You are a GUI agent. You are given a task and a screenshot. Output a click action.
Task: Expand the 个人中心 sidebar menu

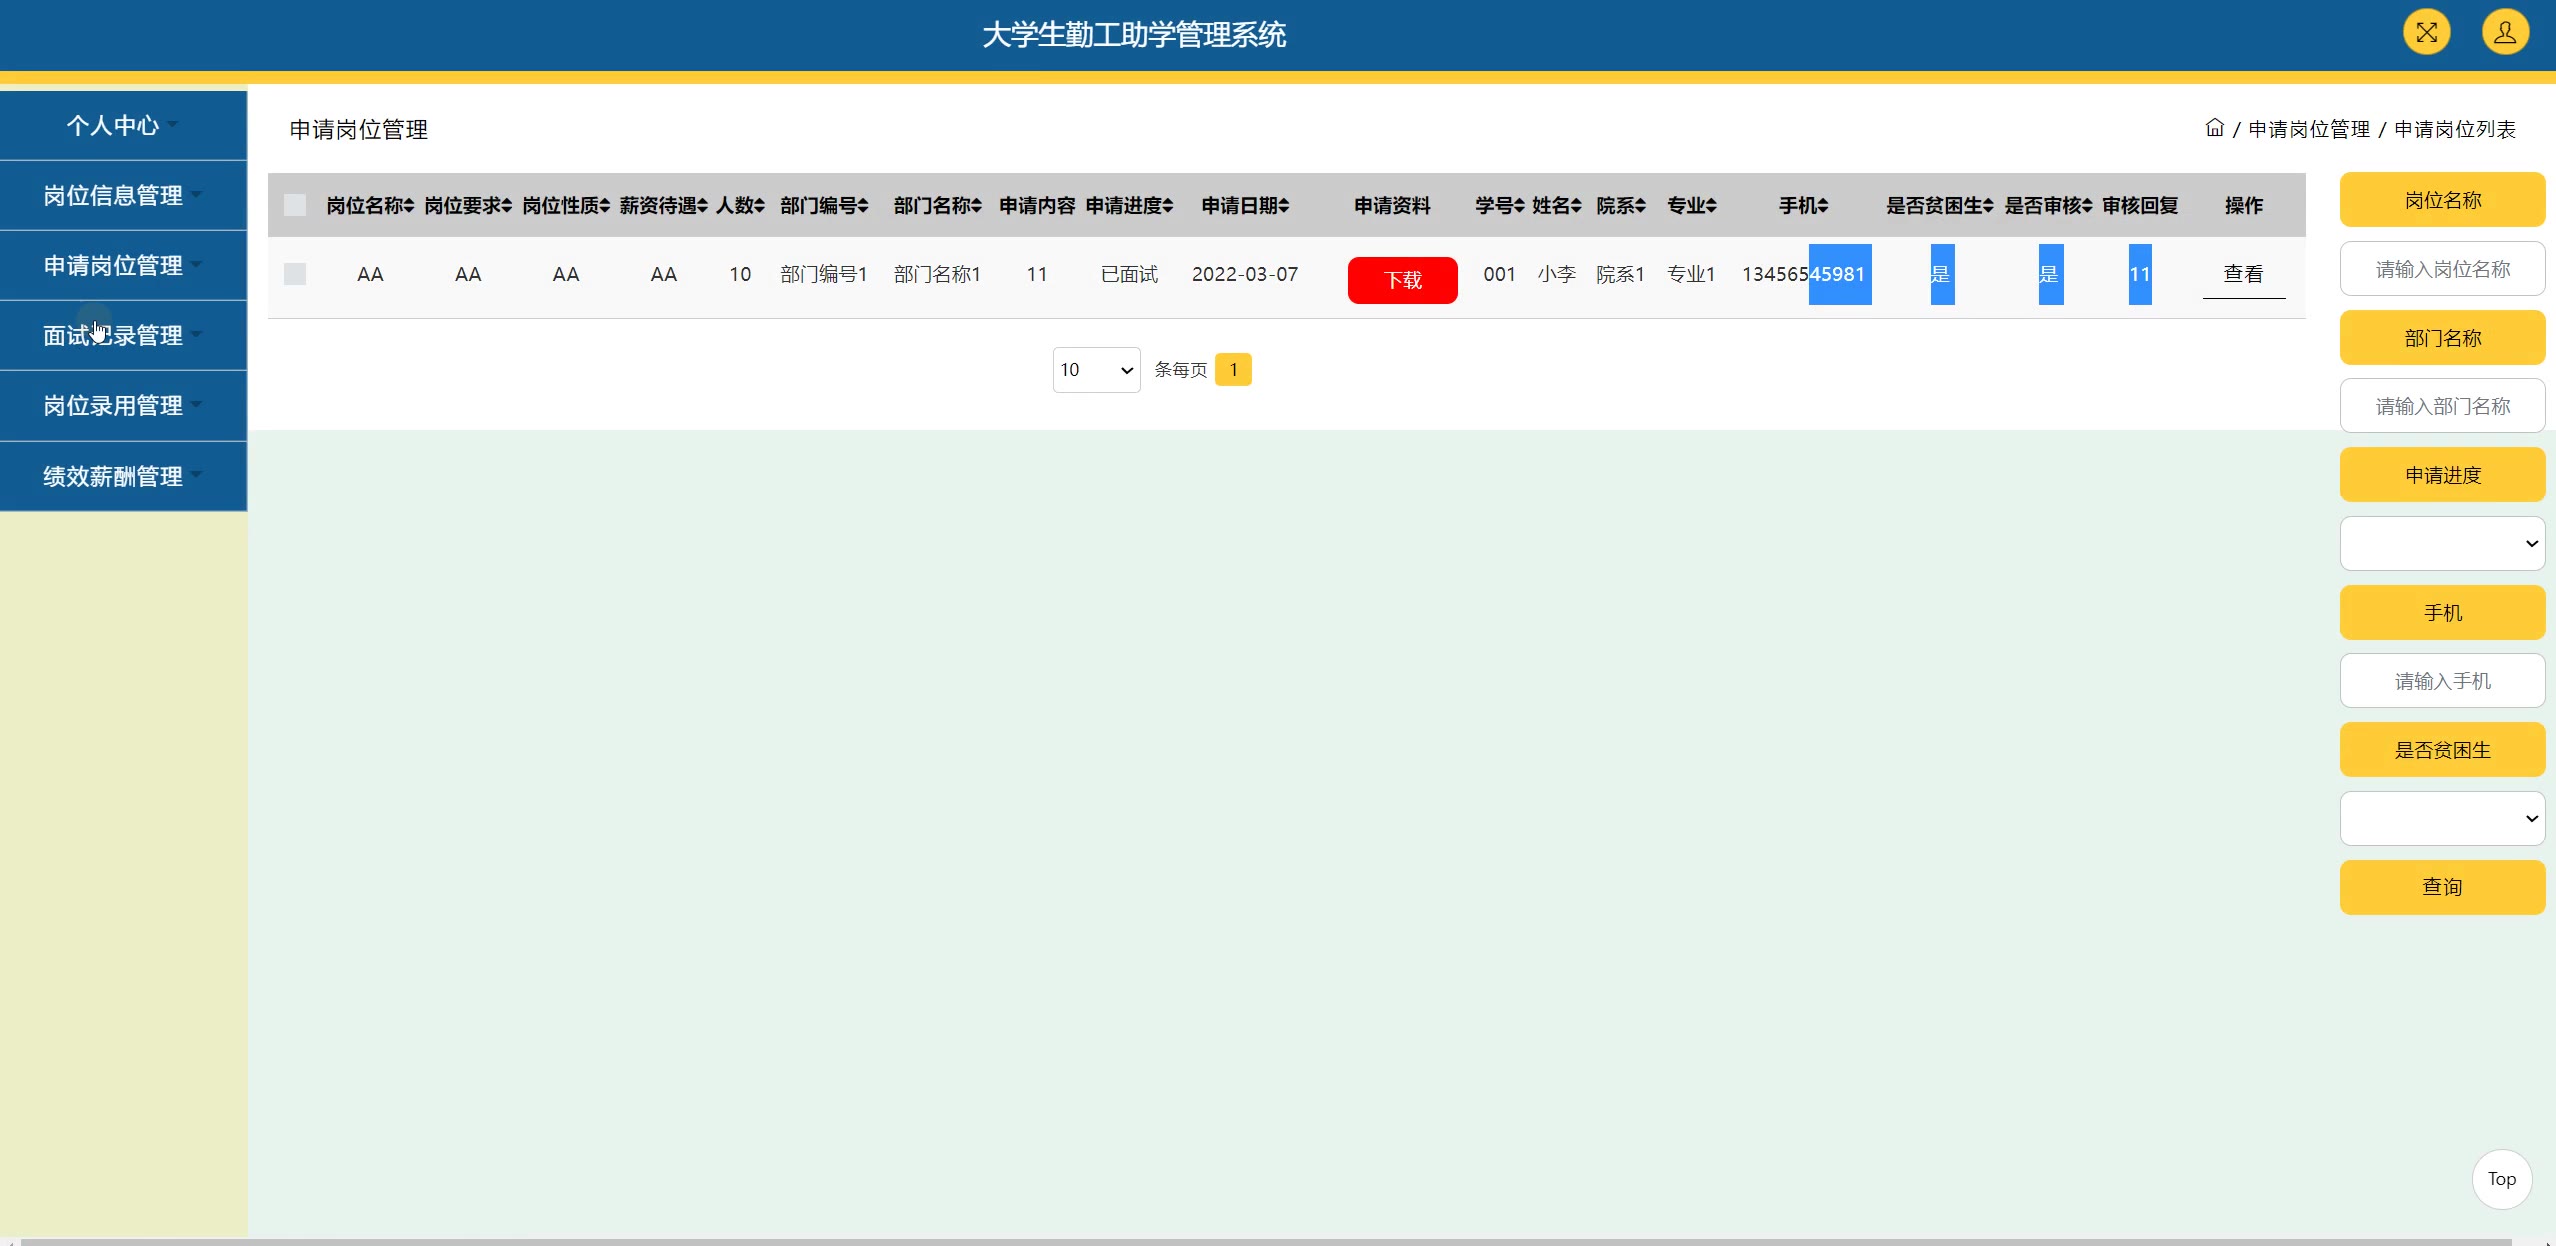pyautogui.click(x=123, y=125)
